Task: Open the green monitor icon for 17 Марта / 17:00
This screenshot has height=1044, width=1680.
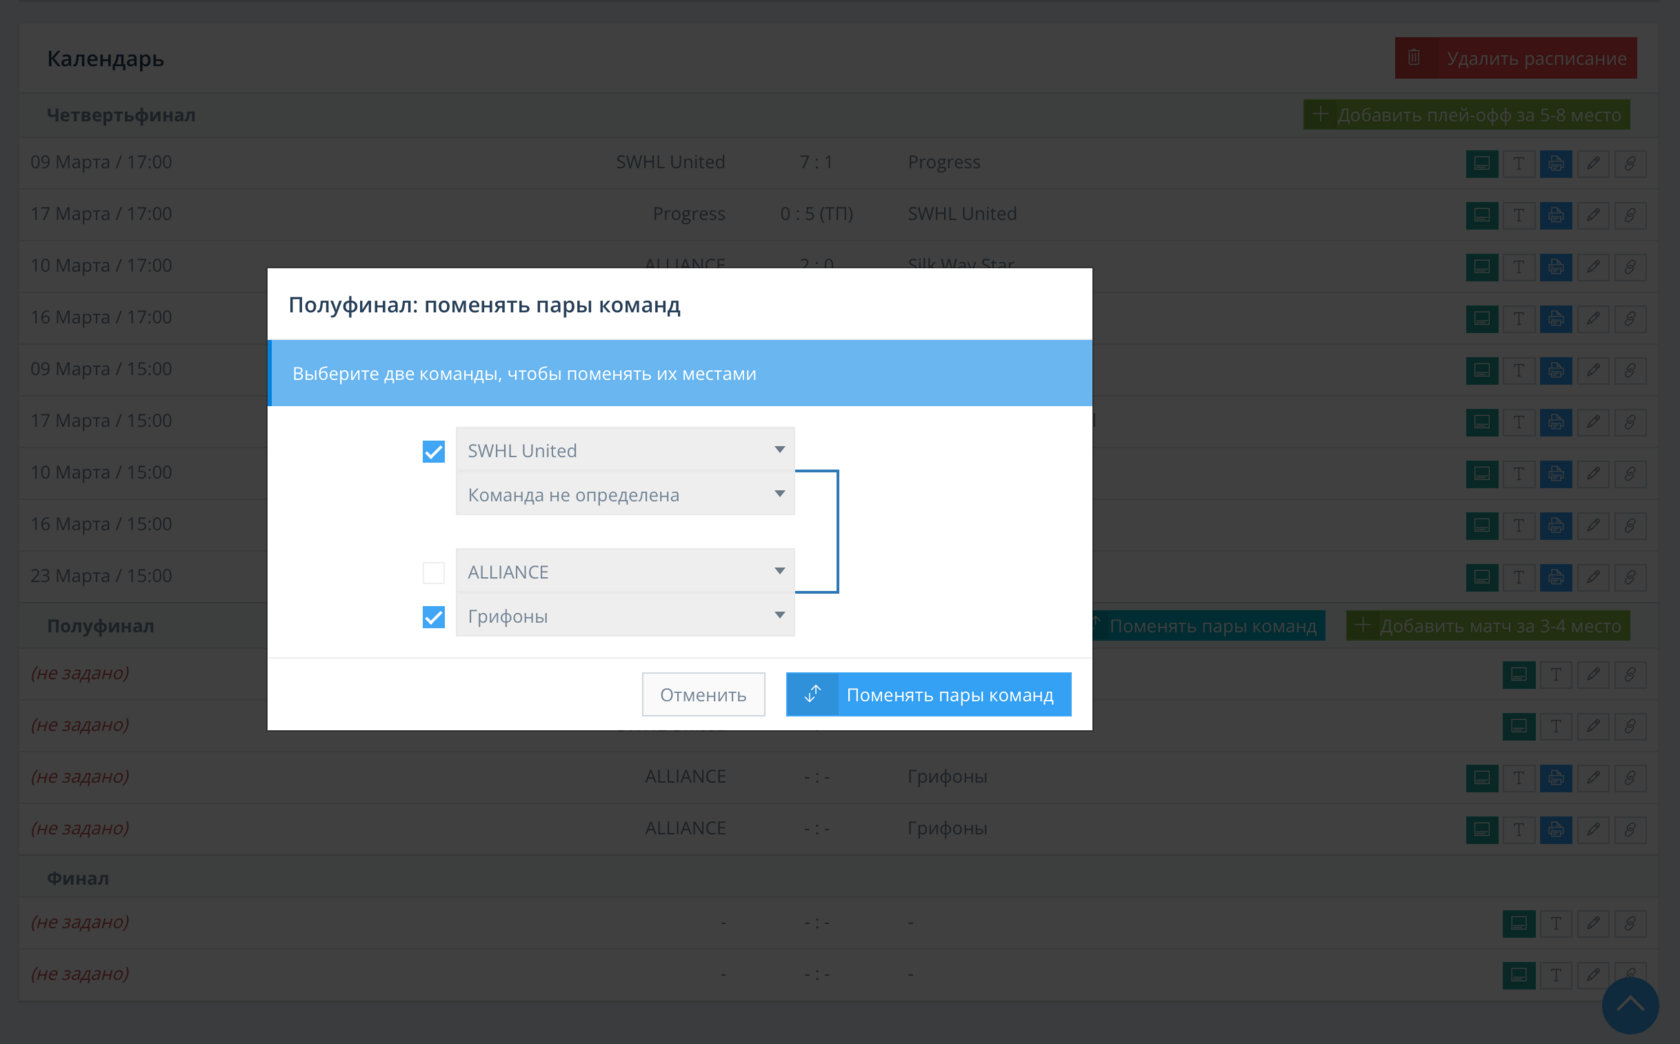Action: [x=1482, y=215]
